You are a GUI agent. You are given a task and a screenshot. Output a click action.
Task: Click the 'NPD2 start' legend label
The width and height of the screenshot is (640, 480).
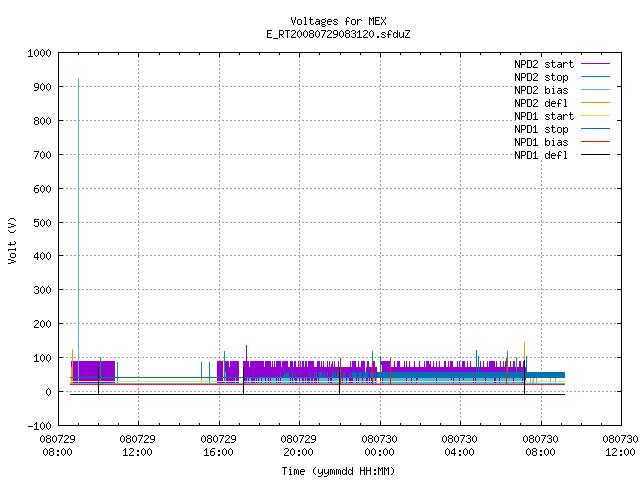click(544, 64)
